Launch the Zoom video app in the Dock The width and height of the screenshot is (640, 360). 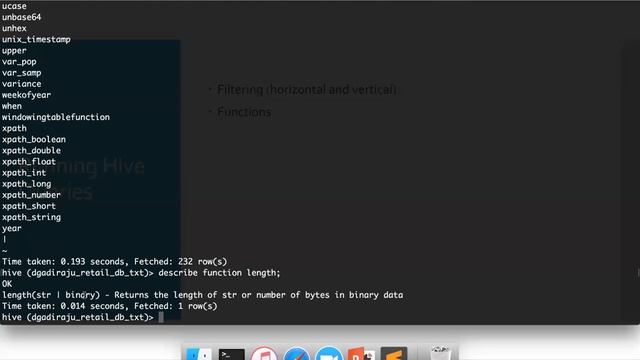pyautogui.click(x=329, y=354)
